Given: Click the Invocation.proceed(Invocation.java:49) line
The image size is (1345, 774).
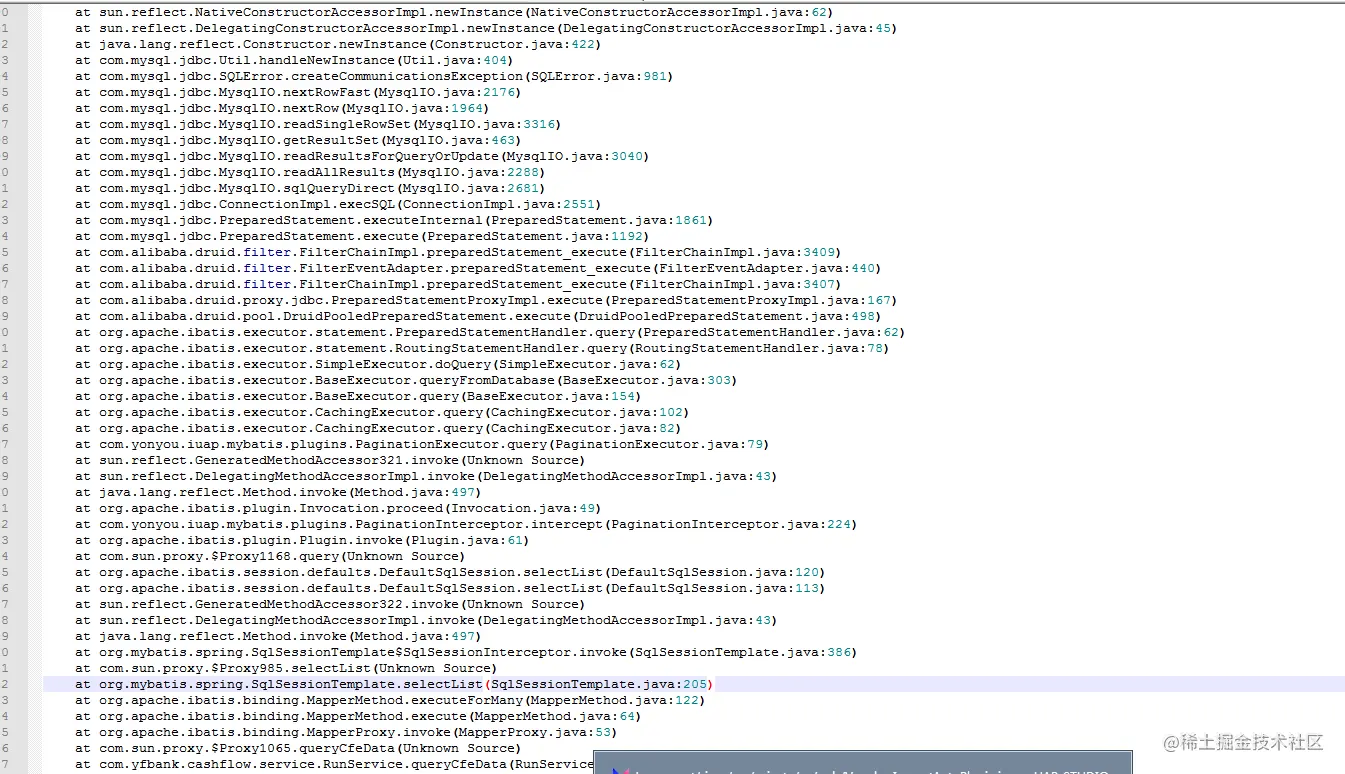Looking at the screenshot, I should [338, 508].
